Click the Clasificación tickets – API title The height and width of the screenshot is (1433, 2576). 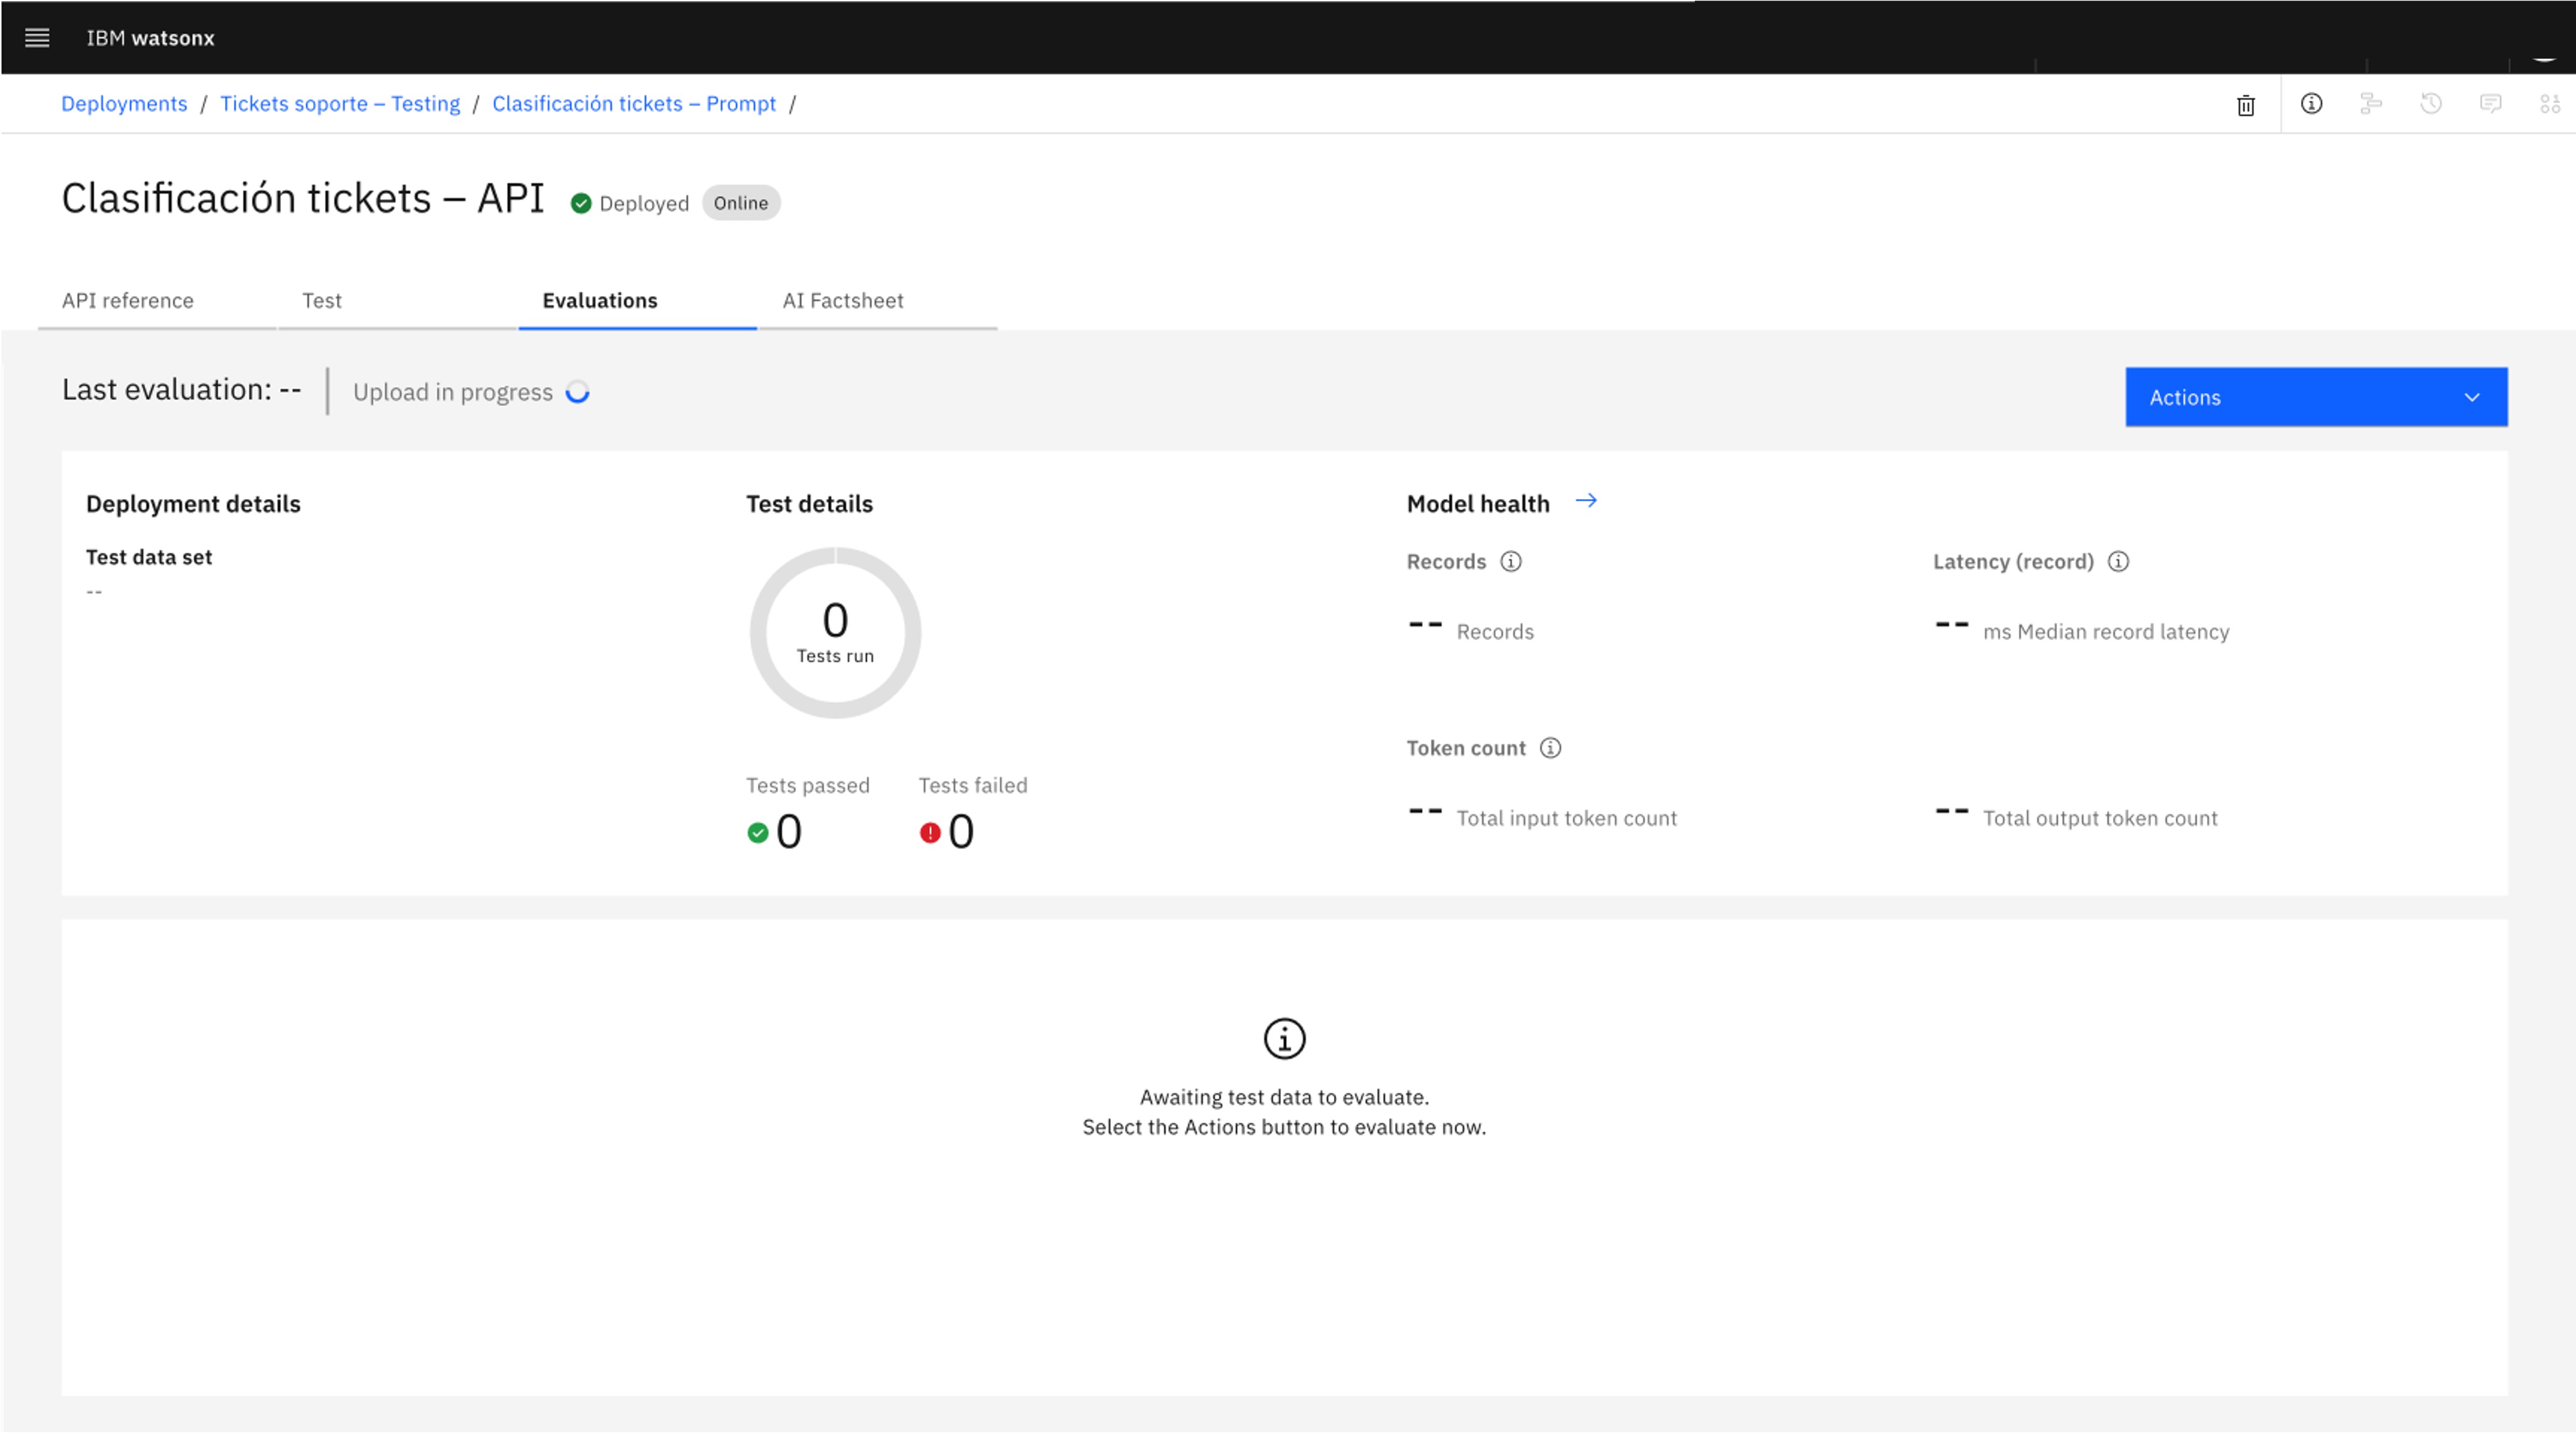click(303, 198)
